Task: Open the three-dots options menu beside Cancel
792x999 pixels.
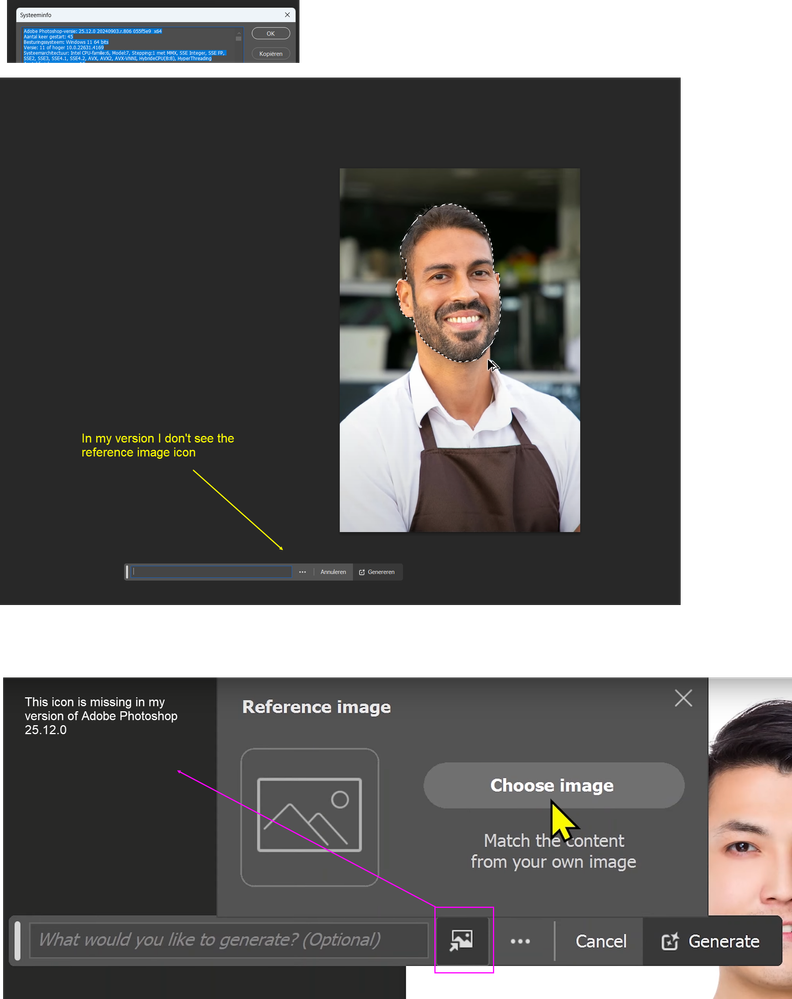Action: pos(520,941)
